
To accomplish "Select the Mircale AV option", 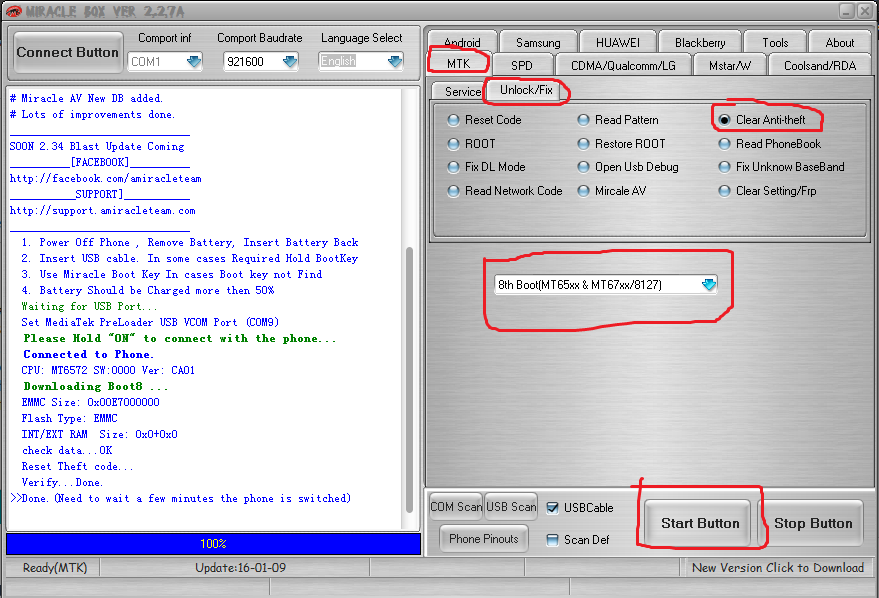I will (x=583, y=191).
